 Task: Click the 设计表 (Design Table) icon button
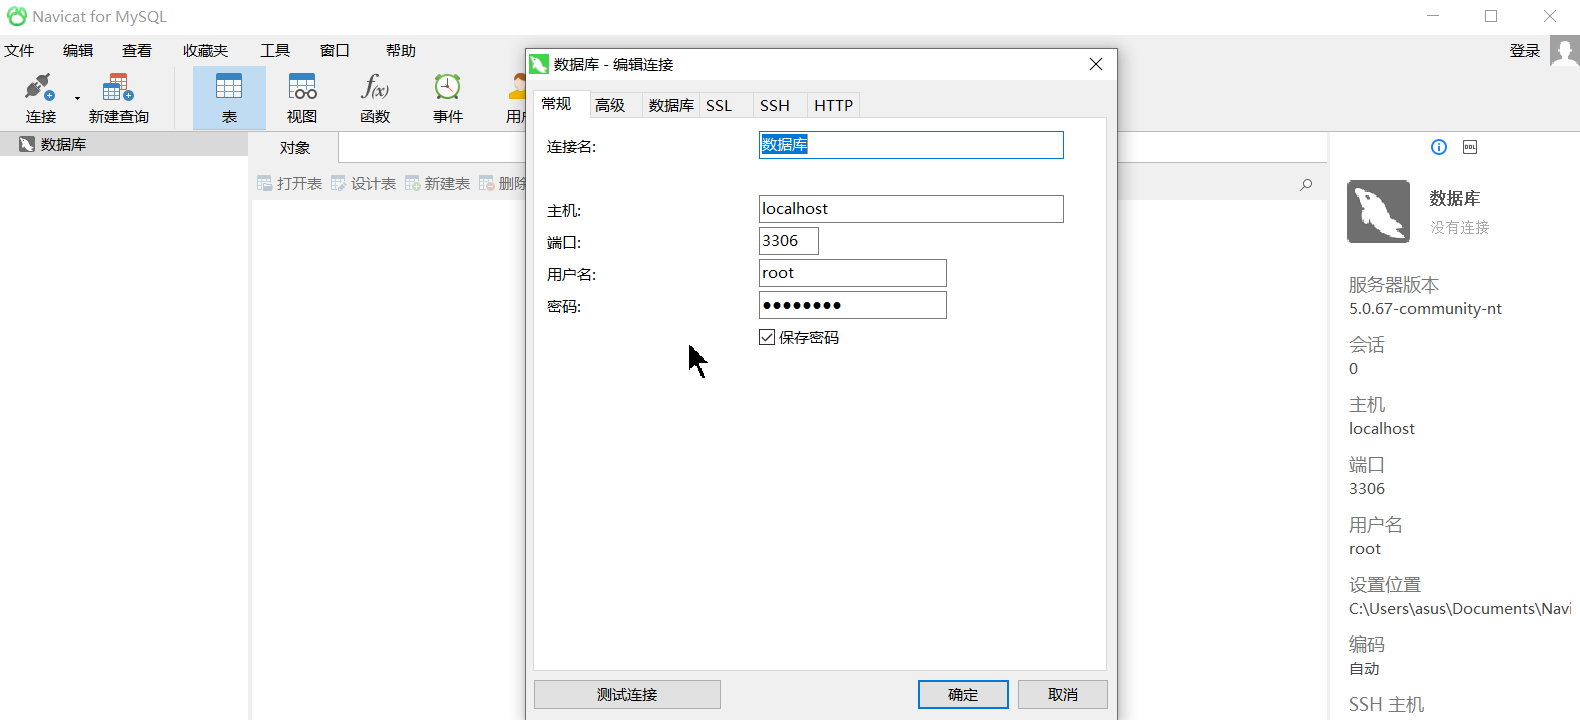click(363, 183)
